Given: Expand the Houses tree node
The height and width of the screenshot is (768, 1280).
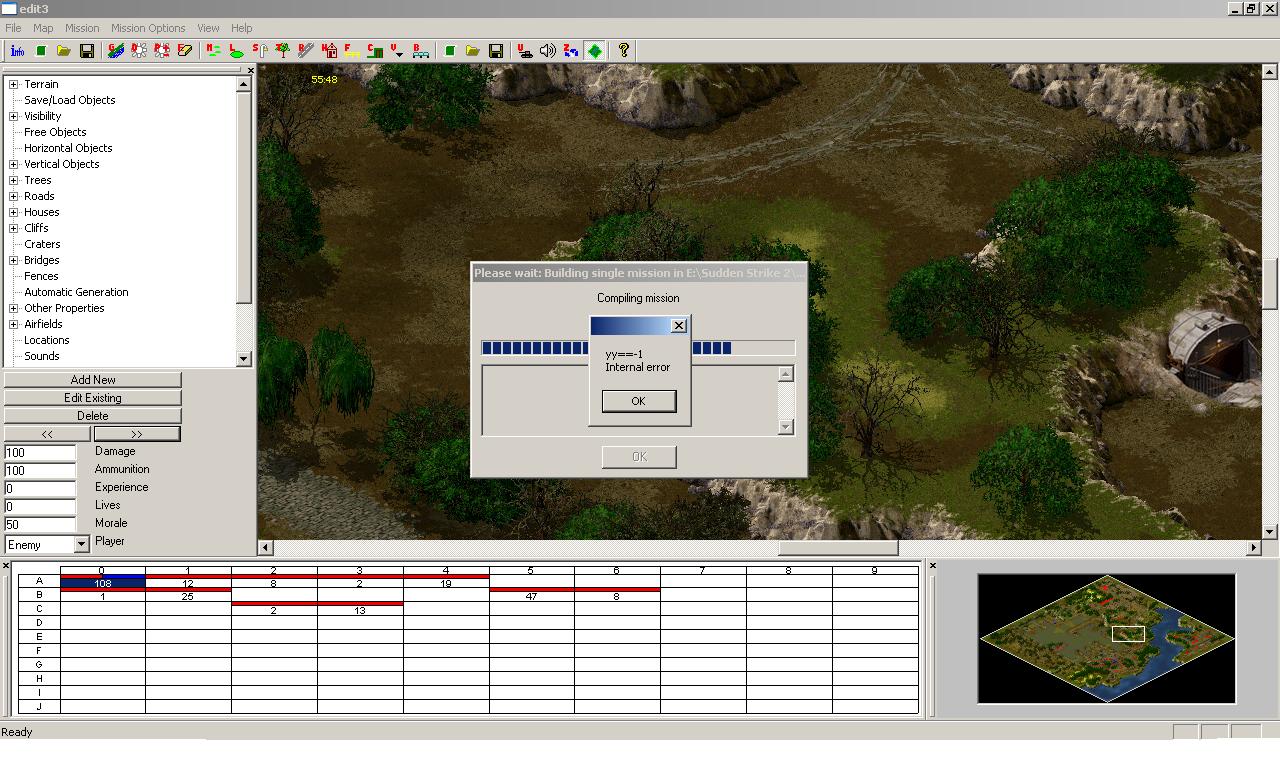Looking at the screenshot, I should (14, 212).
